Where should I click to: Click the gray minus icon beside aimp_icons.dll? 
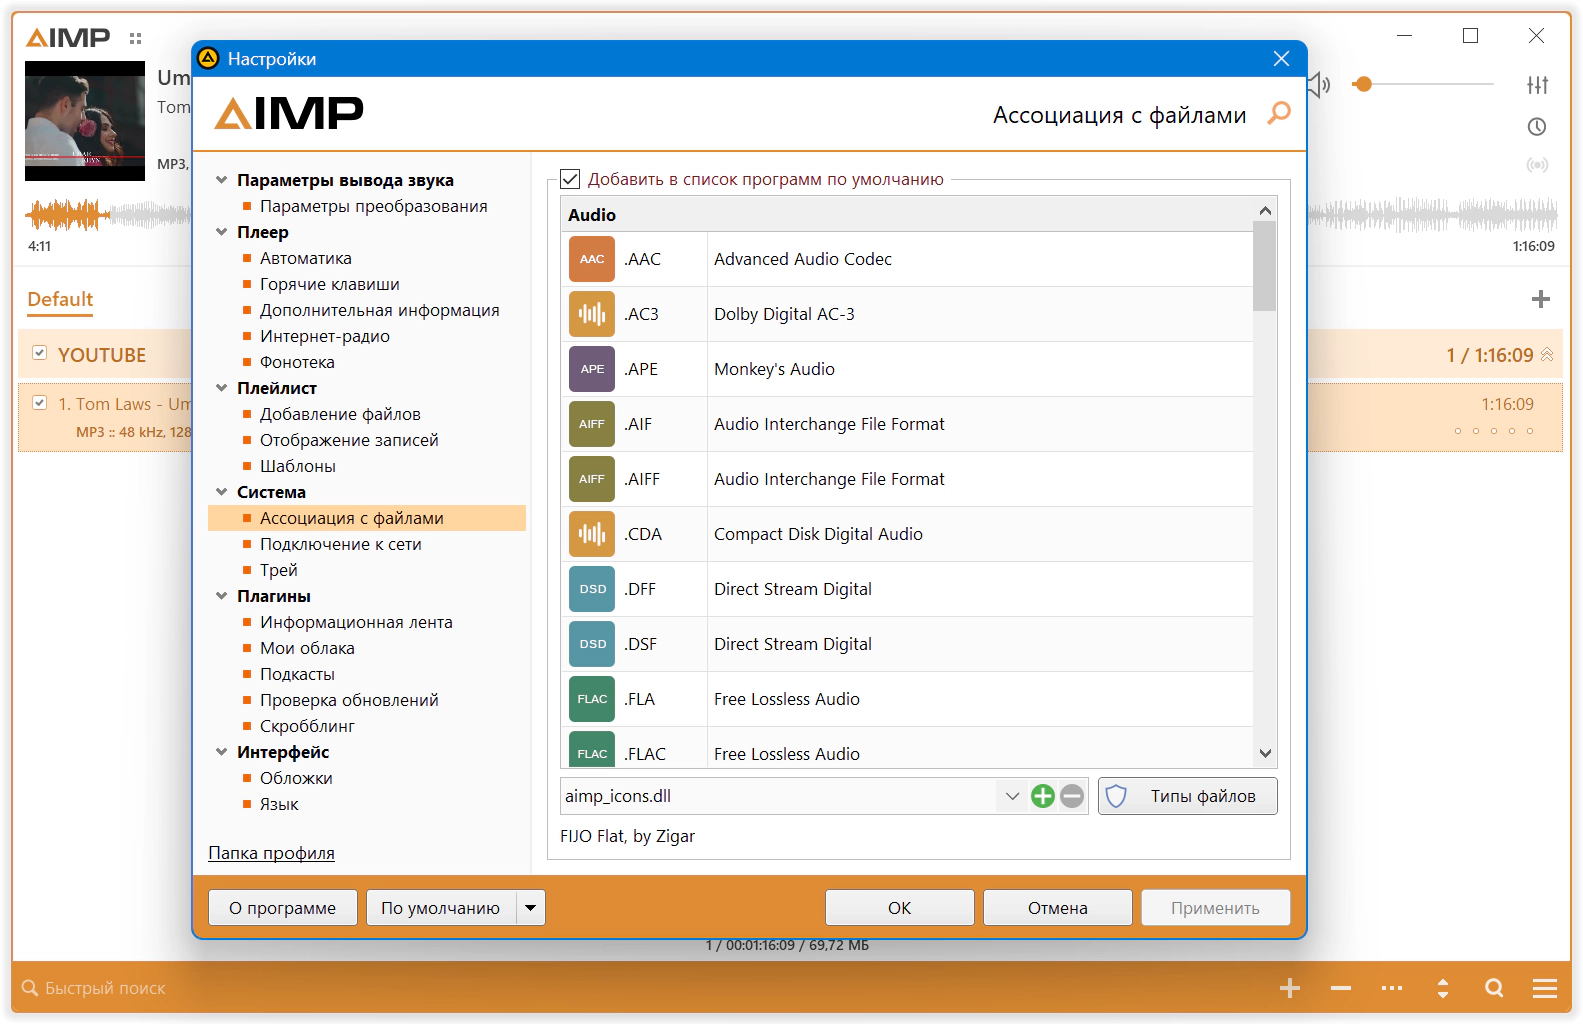click(1072, 796)
